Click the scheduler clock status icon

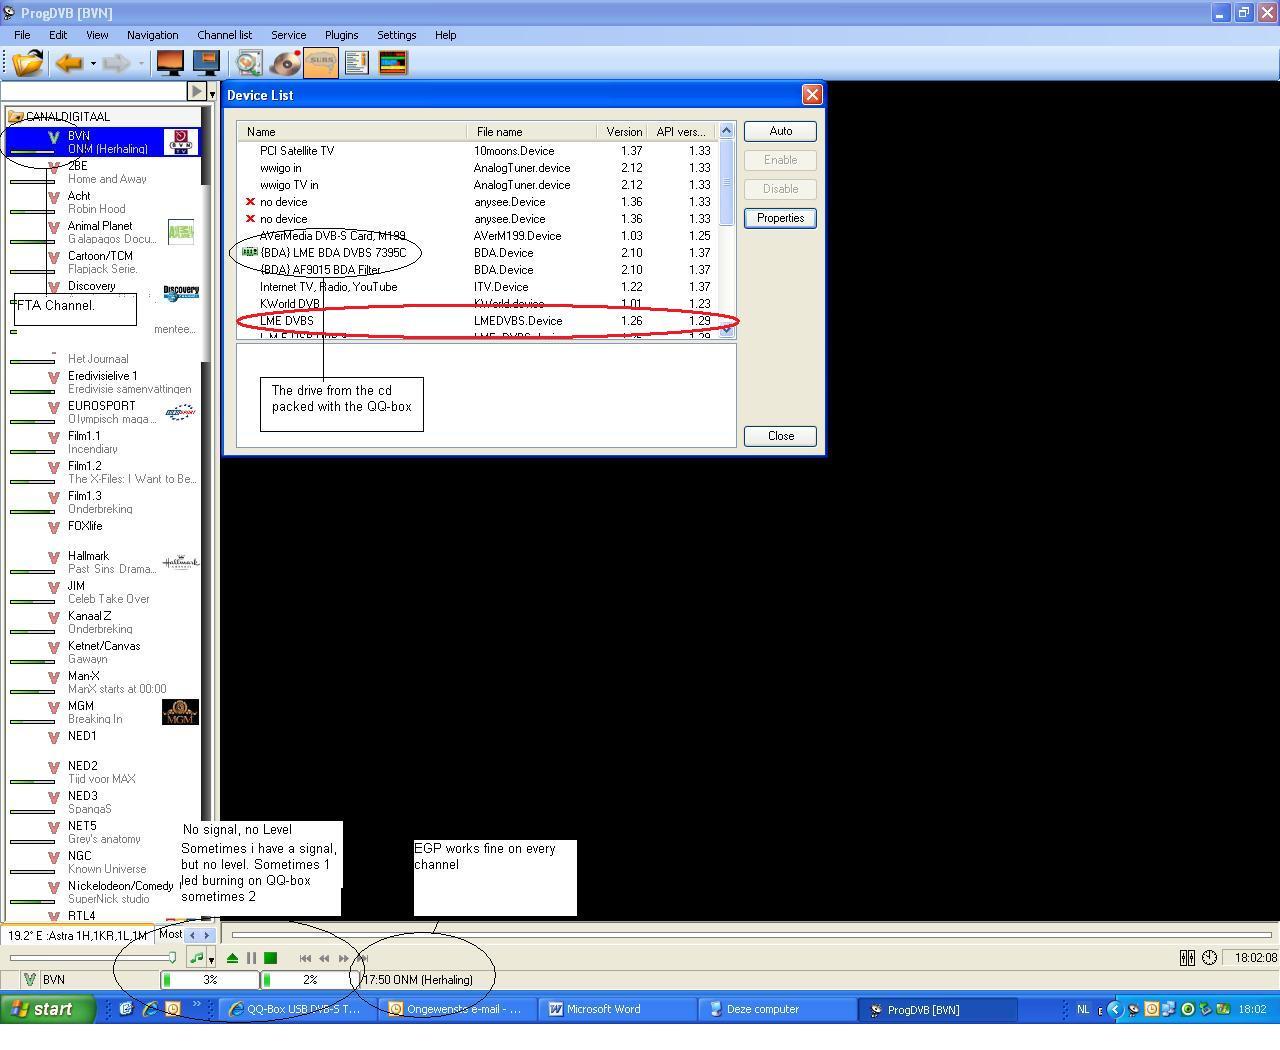click(x=1209, y=958)
